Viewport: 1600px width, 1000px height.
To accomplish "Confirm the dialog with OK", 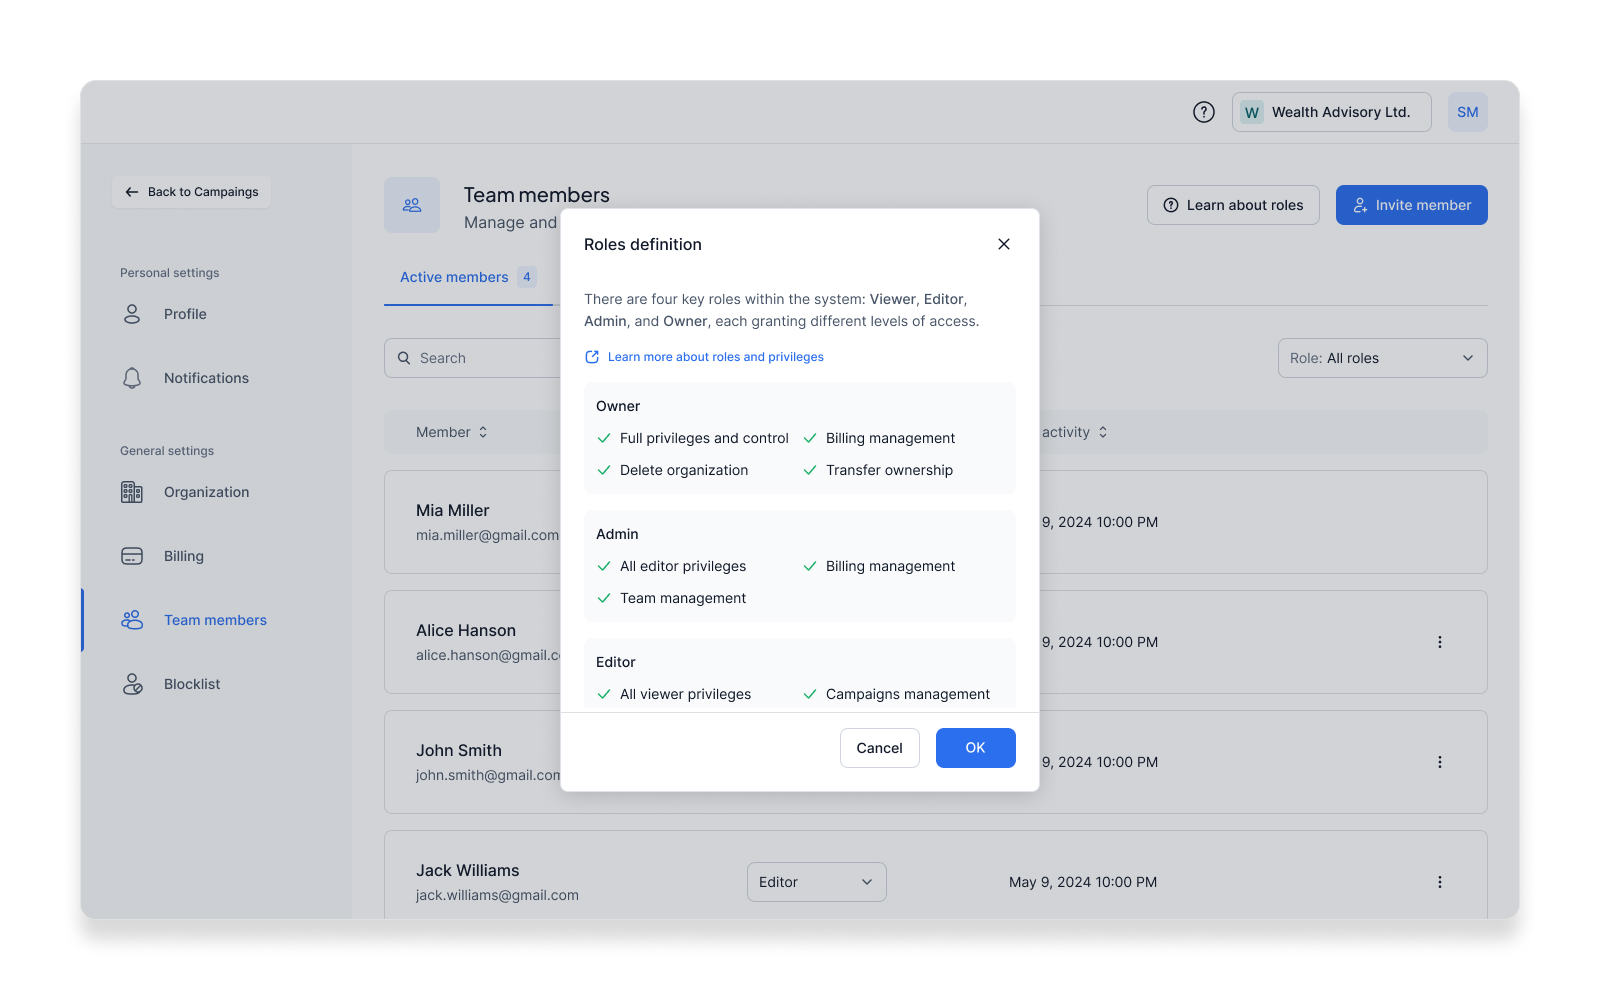I will (x=976, y=748).
